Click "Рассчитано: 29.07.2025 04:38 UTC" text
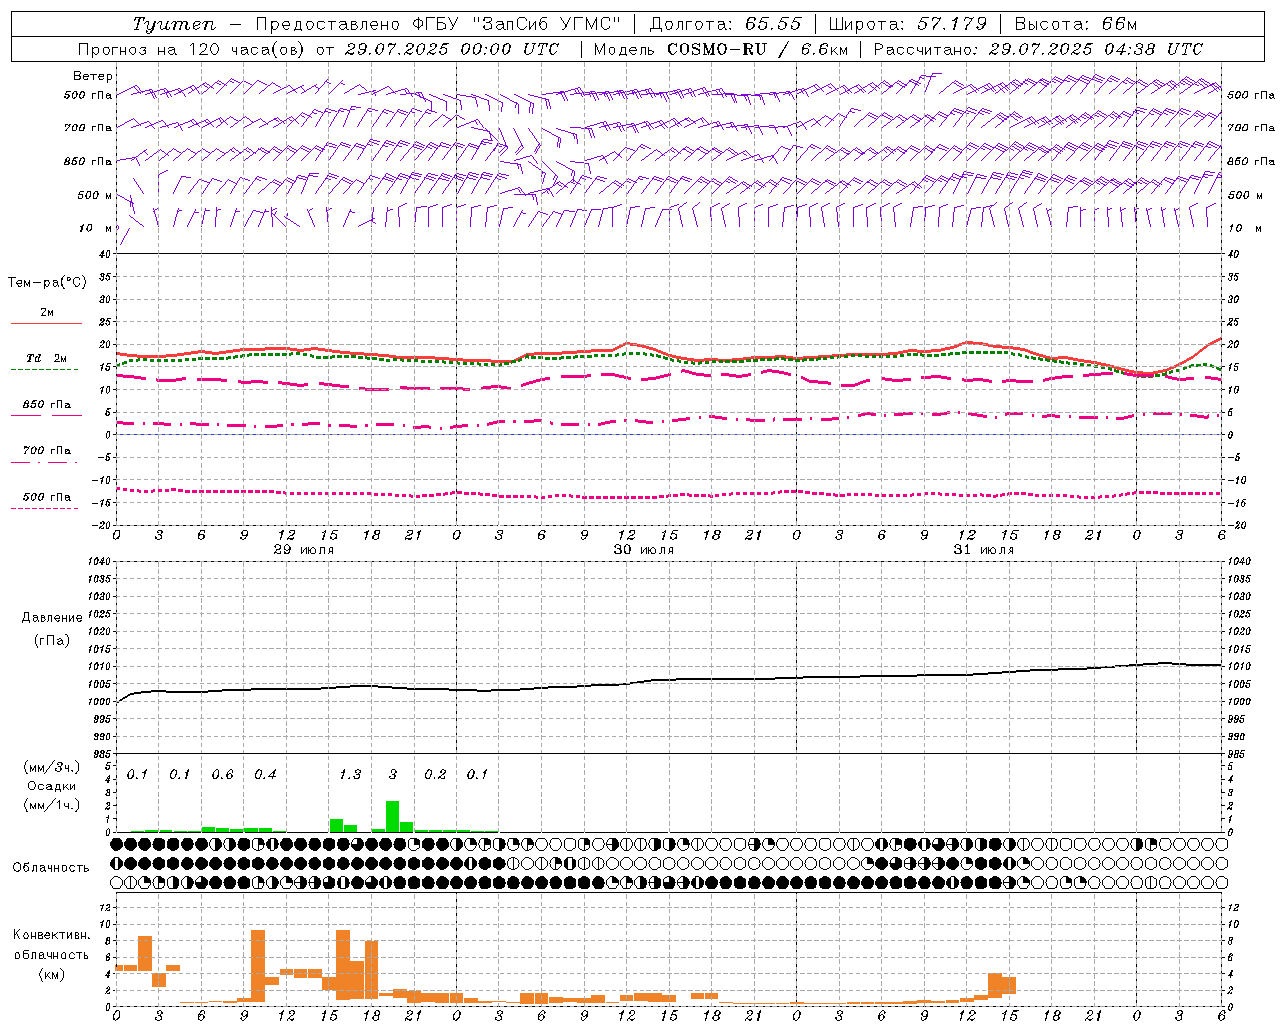Viewport: 1280px width, 1024px height. point(1037,49)
